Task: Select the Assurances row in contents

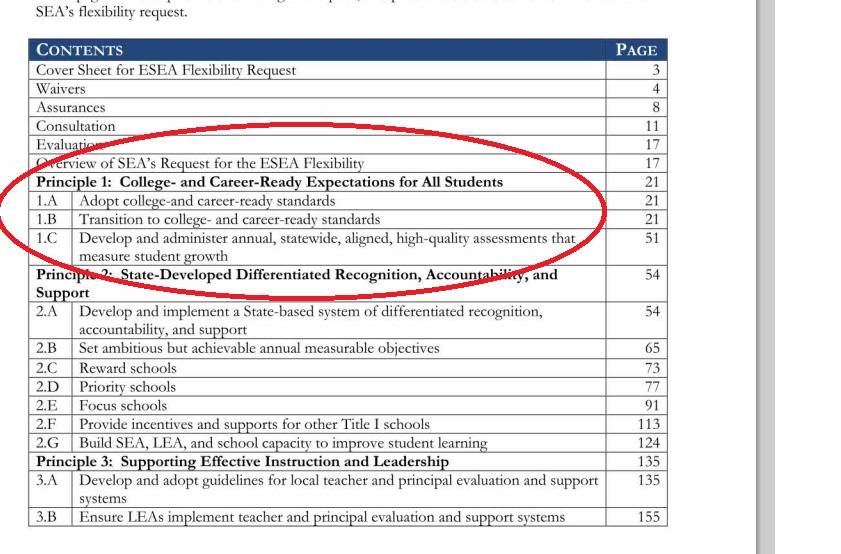Action: click(x=70, y=107)
